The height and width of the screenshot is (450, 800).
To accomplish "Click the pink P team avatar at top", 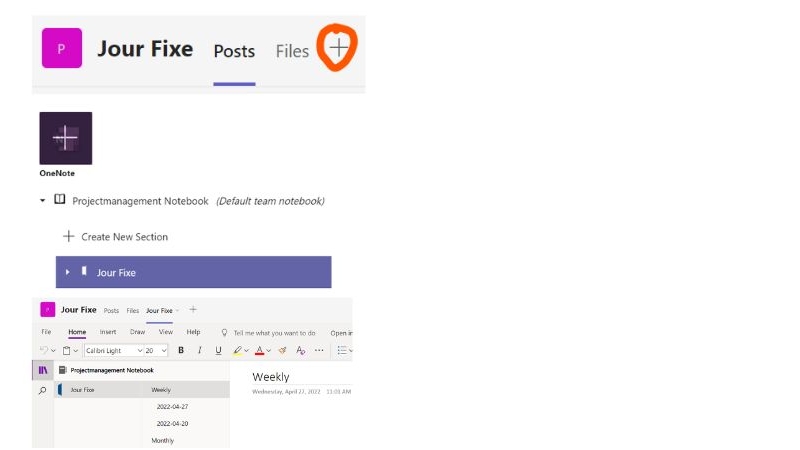I will [61, 48].
